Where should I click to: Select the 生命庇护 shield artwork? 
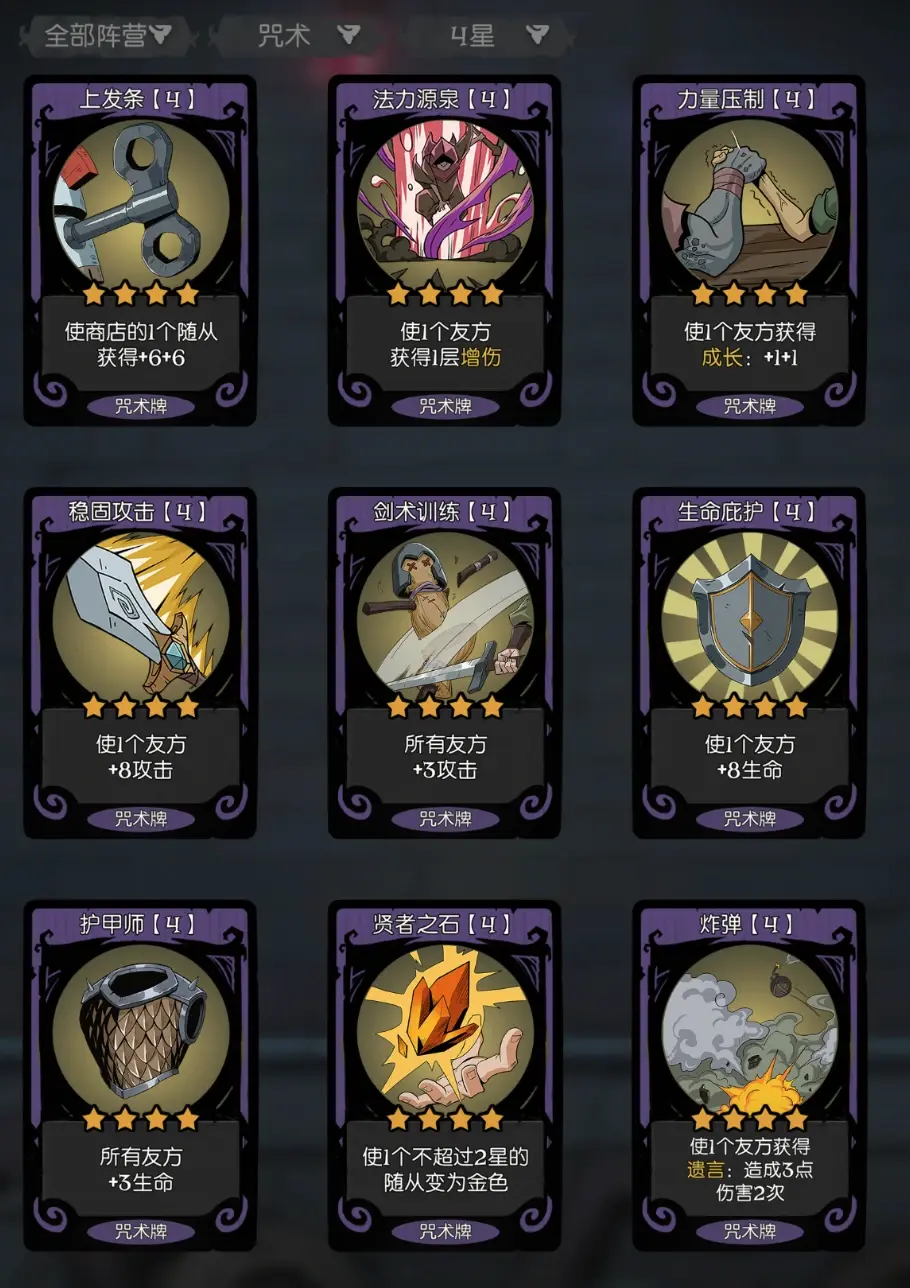748,617
